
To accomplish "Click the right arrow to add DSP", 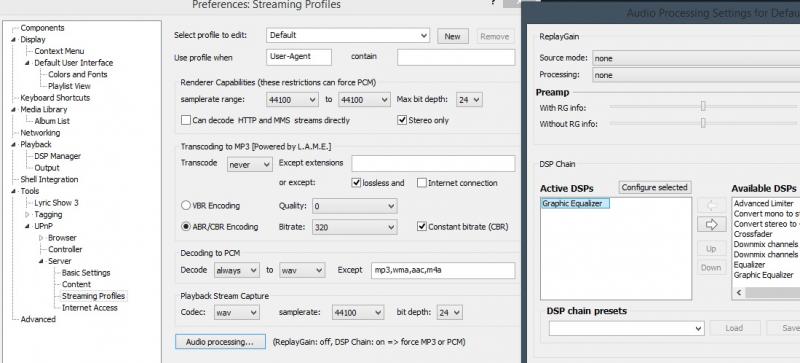I will [x=711, y=225].
